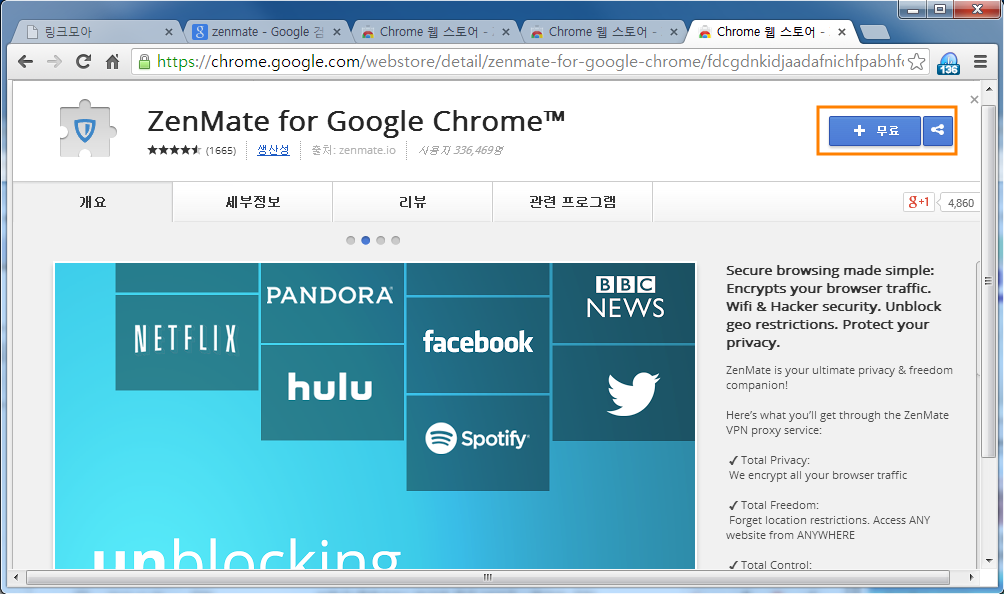
Task: Maximize the browser window
Action: (939, 8)
